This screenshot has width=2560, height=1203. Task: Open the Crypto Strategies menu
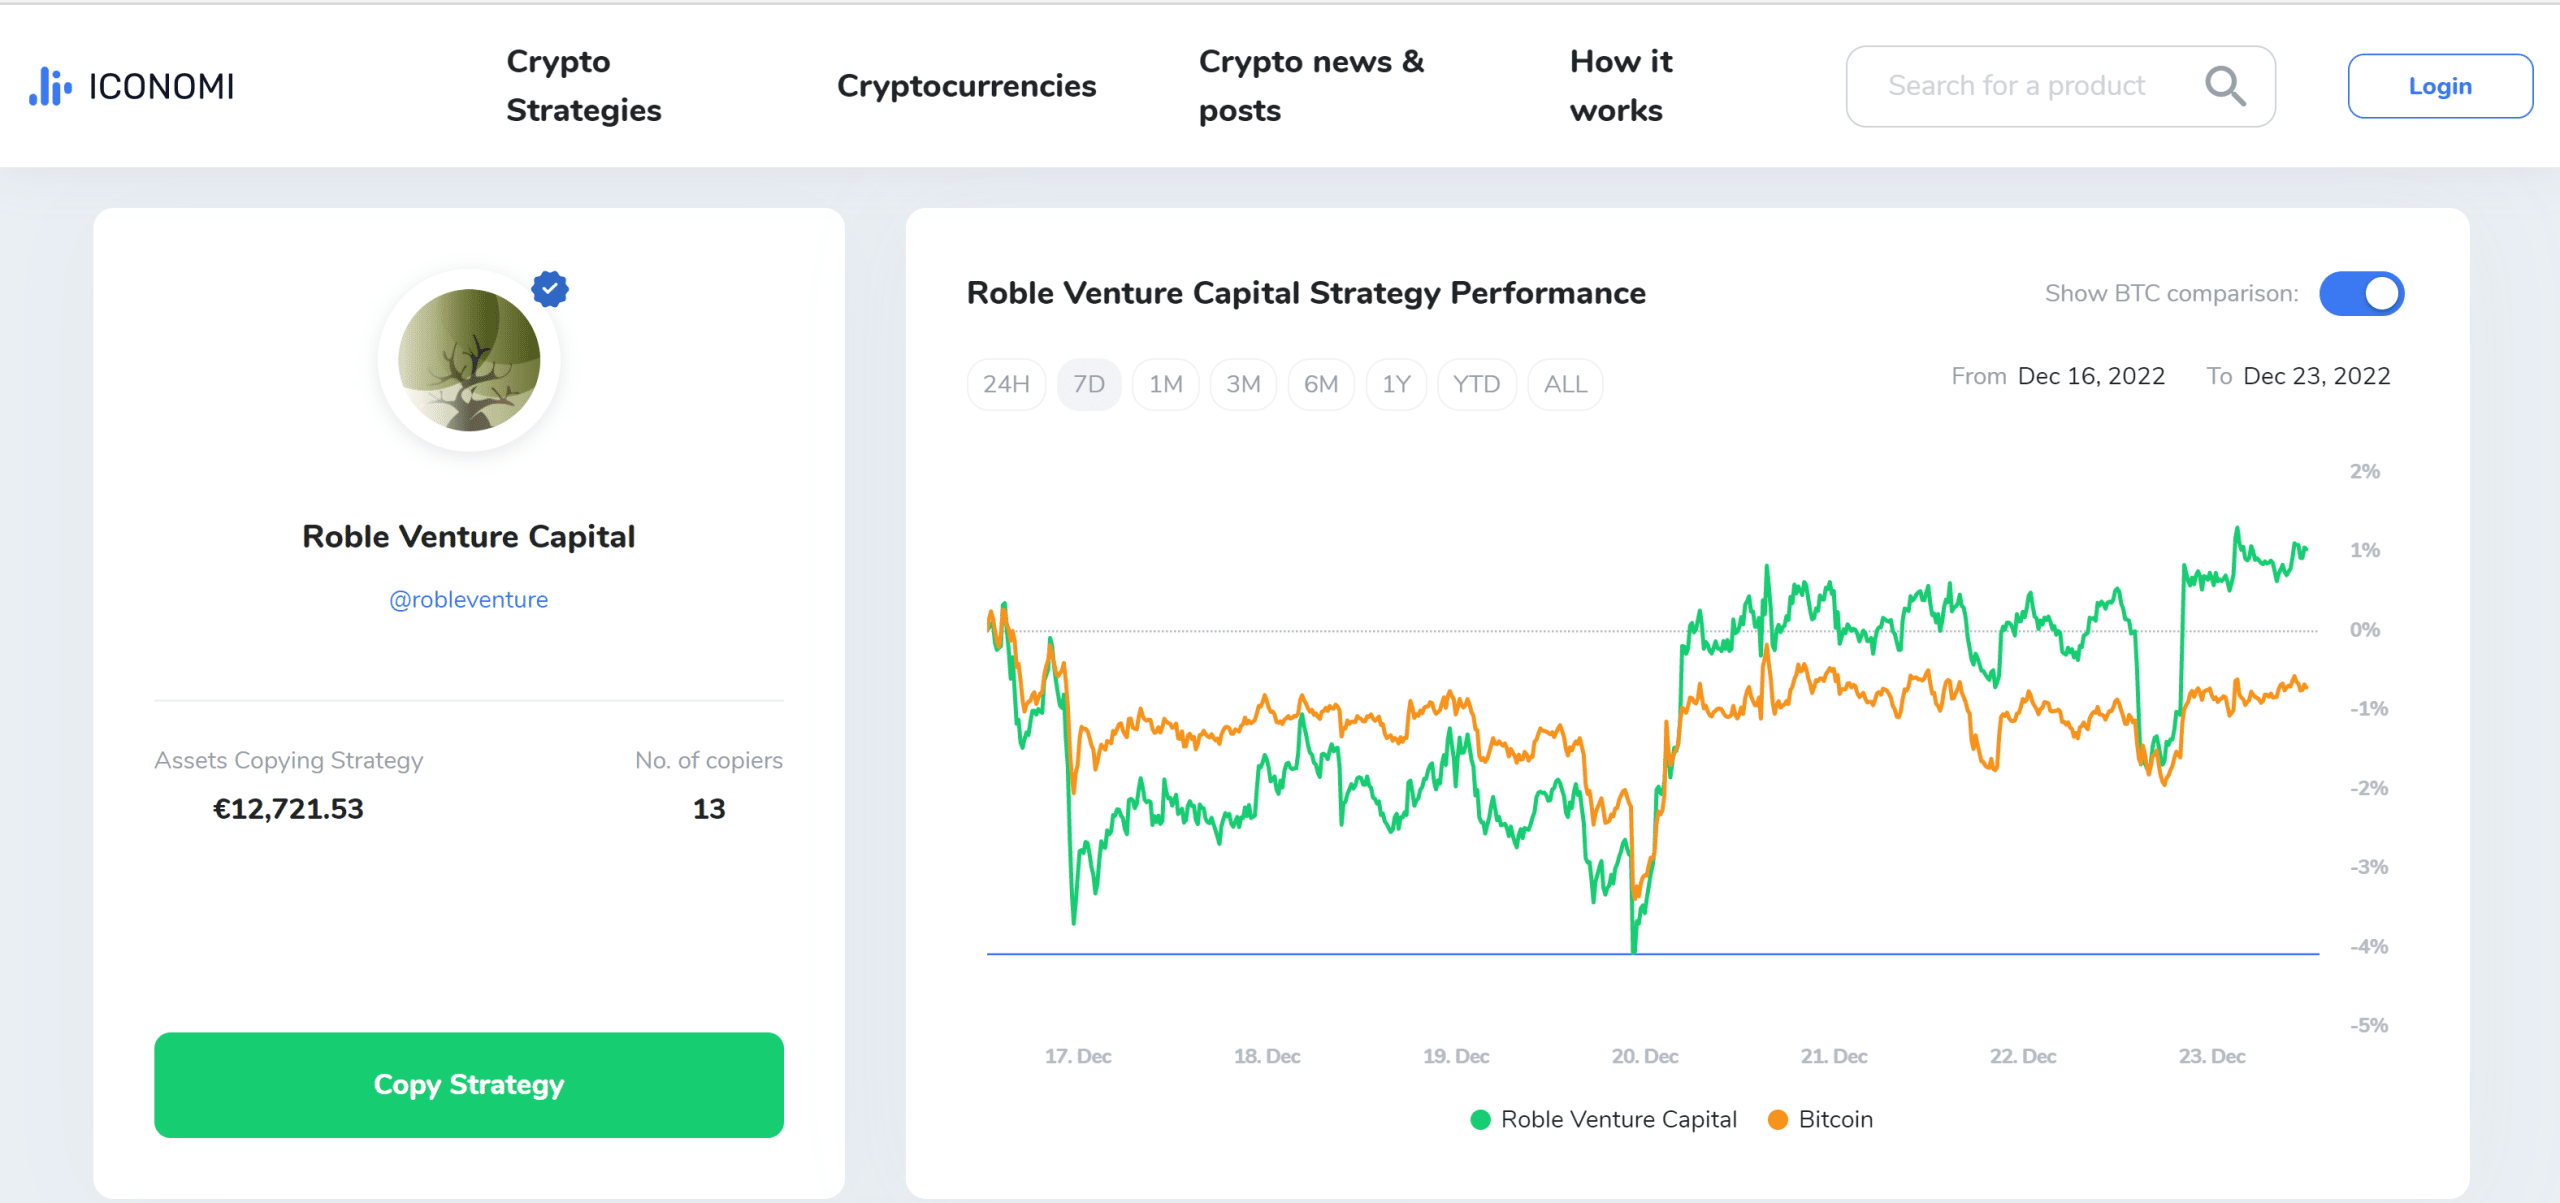[584, 86]
